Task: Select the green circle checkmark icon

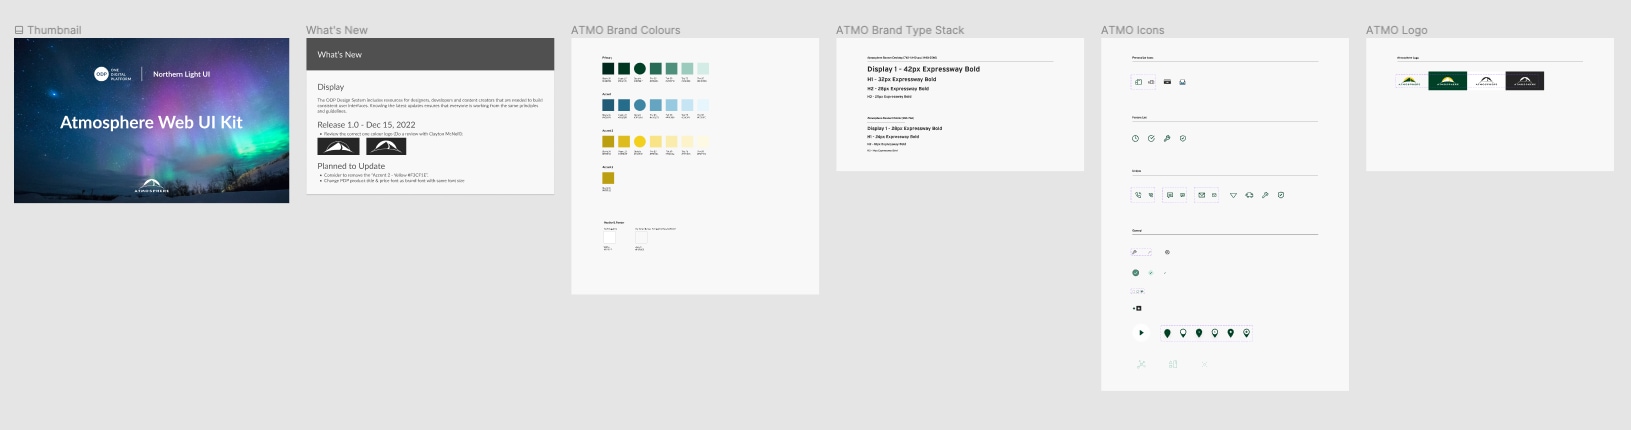Action: [x=1135, y=273]
